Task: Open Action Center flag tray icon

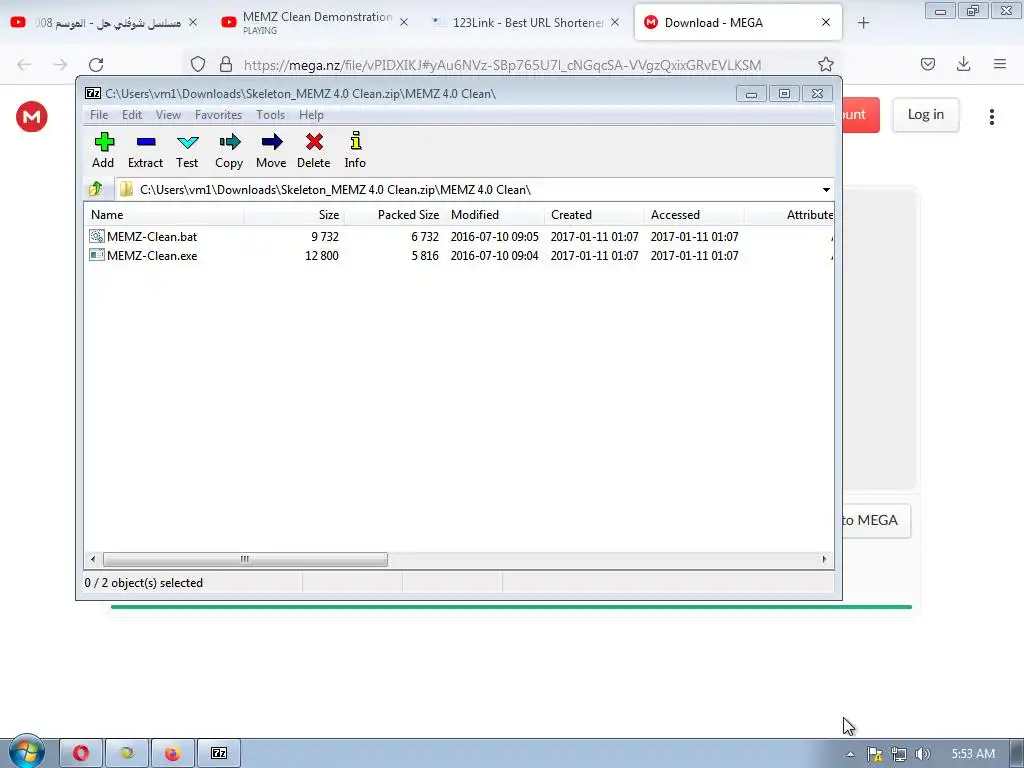Action: (x=874, y=754)
